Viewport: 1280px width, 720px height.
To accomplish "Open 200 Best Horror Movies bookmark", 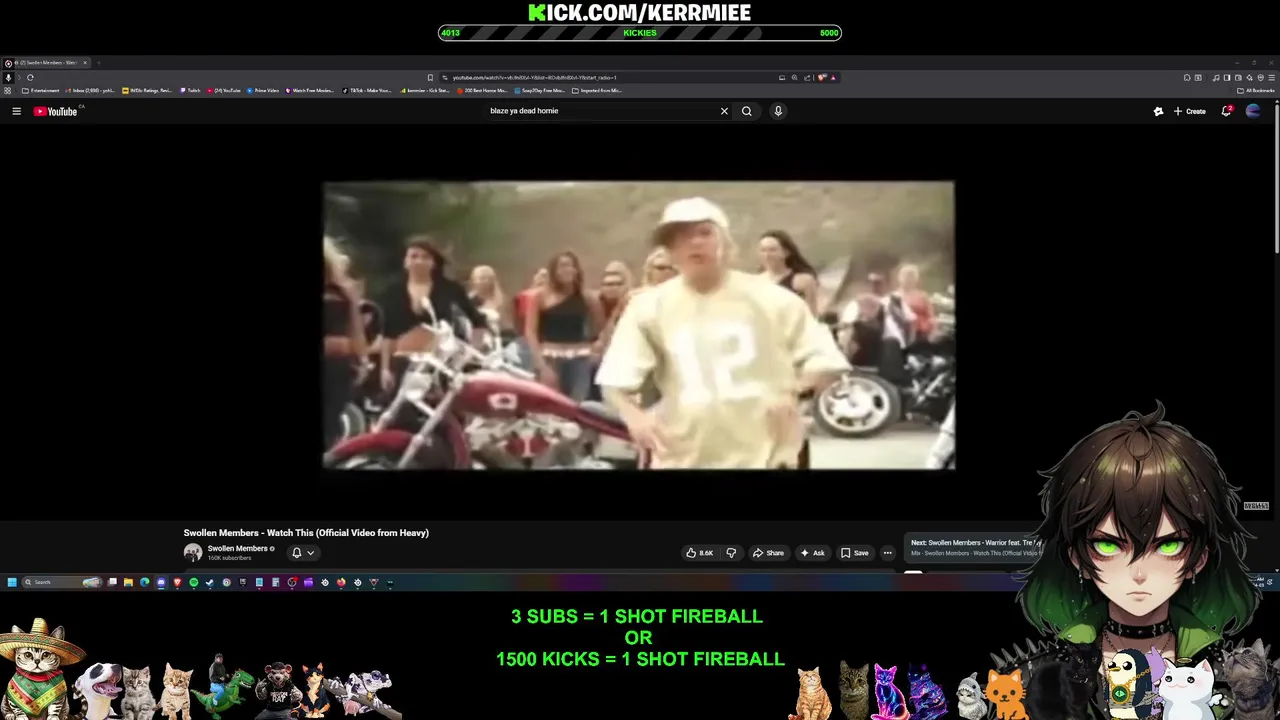I will pyautogui.click(x=482, y=90).
